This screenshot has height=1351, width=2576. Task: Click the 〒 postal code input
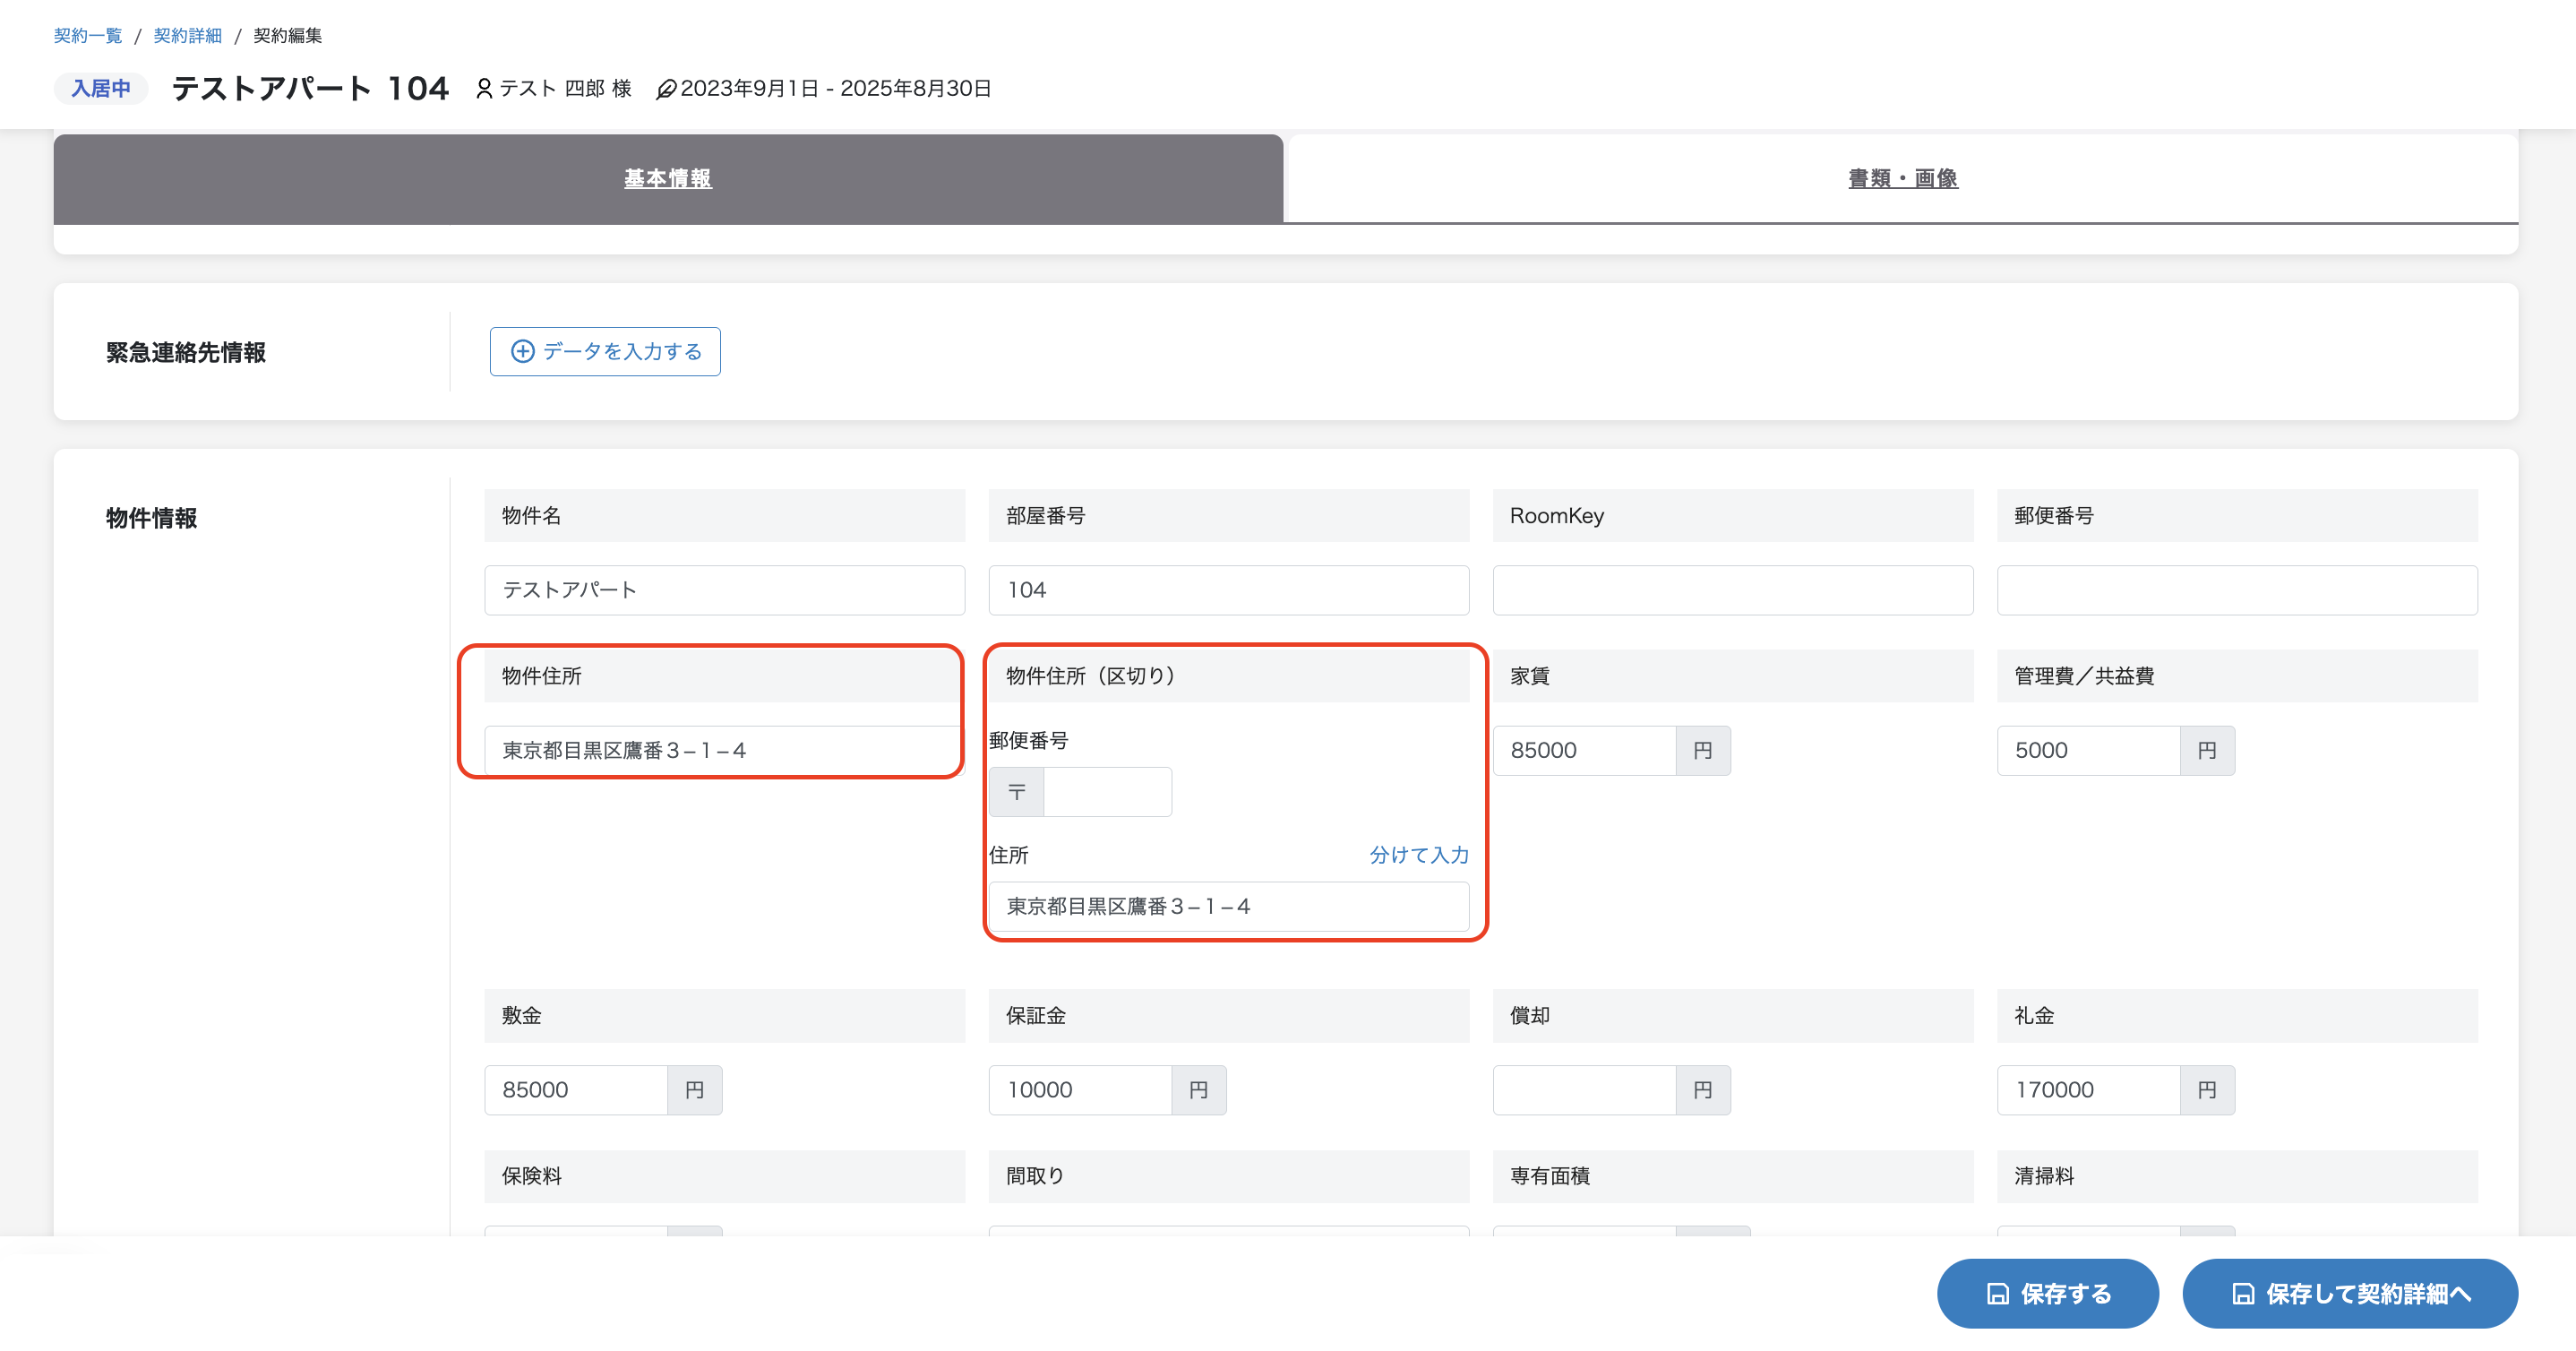click(x=1107, y=792)
